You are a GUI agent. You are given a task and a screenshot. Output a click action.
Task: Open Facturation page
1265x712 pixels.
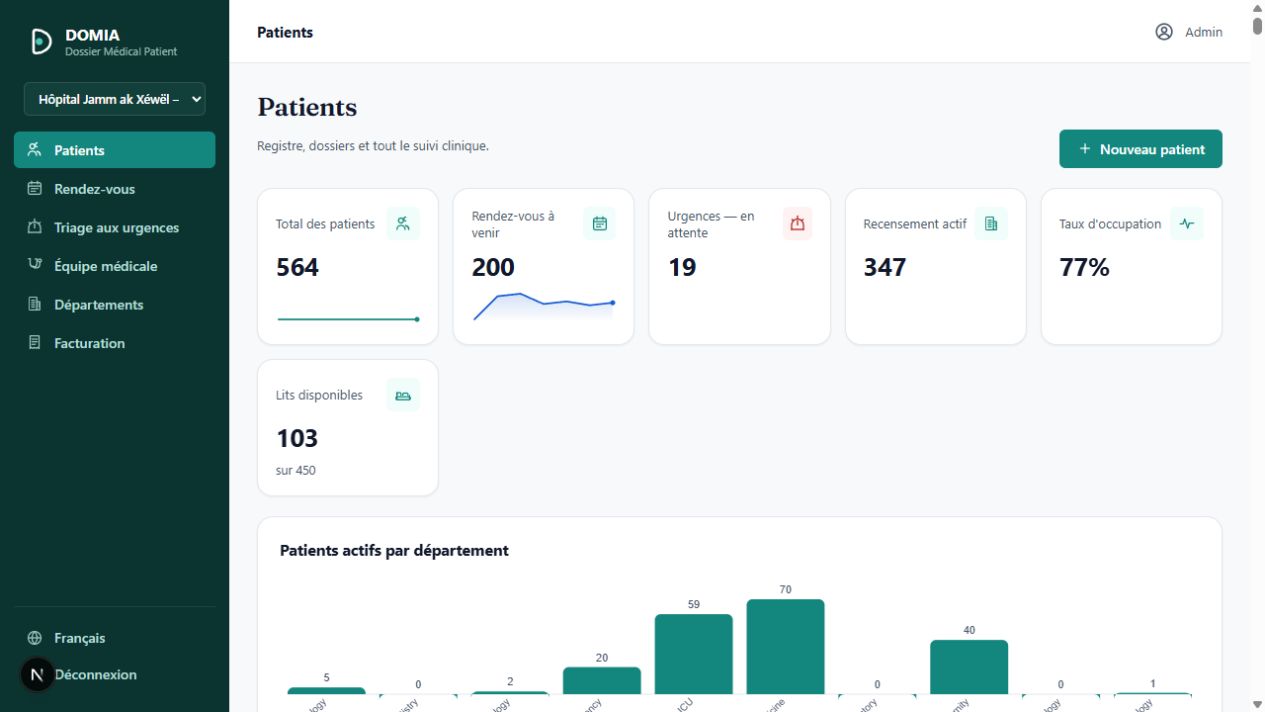pyautogui.click(x=115, y=343)
